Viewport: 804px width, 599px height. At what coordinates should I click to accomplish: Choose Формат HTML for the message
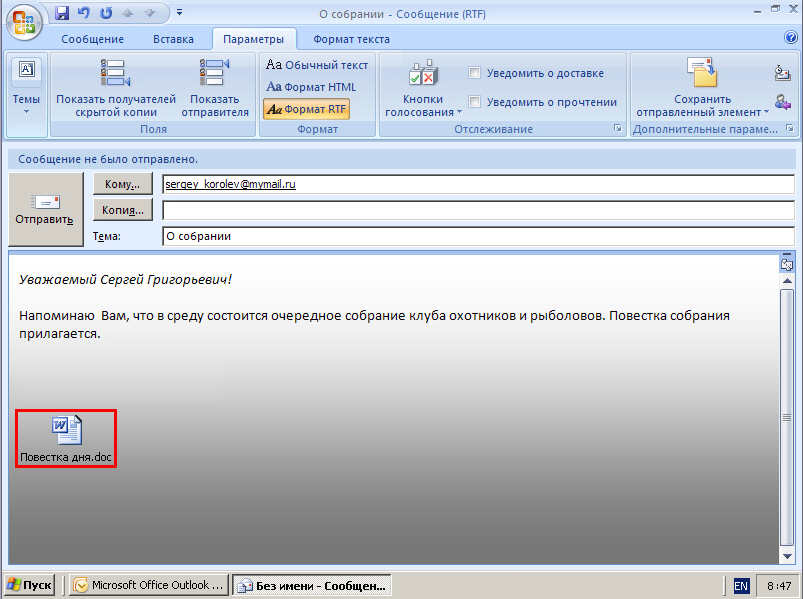click(311, 87)
